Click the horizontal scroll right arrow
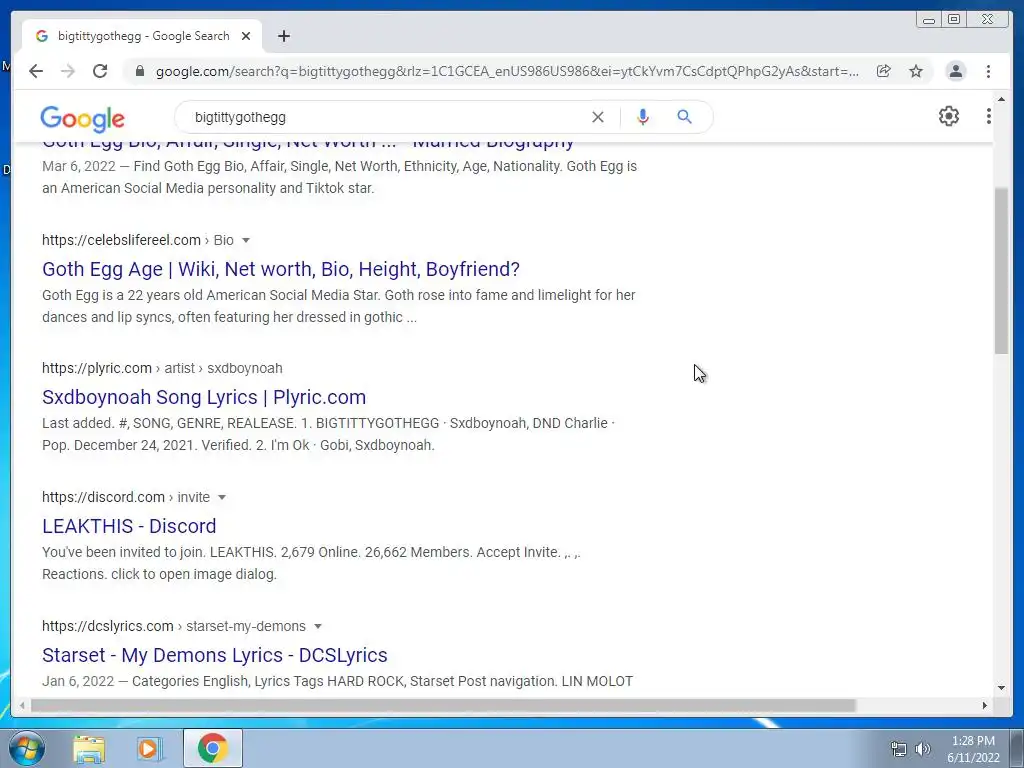1024x768 pixels. tap(985, 705)
